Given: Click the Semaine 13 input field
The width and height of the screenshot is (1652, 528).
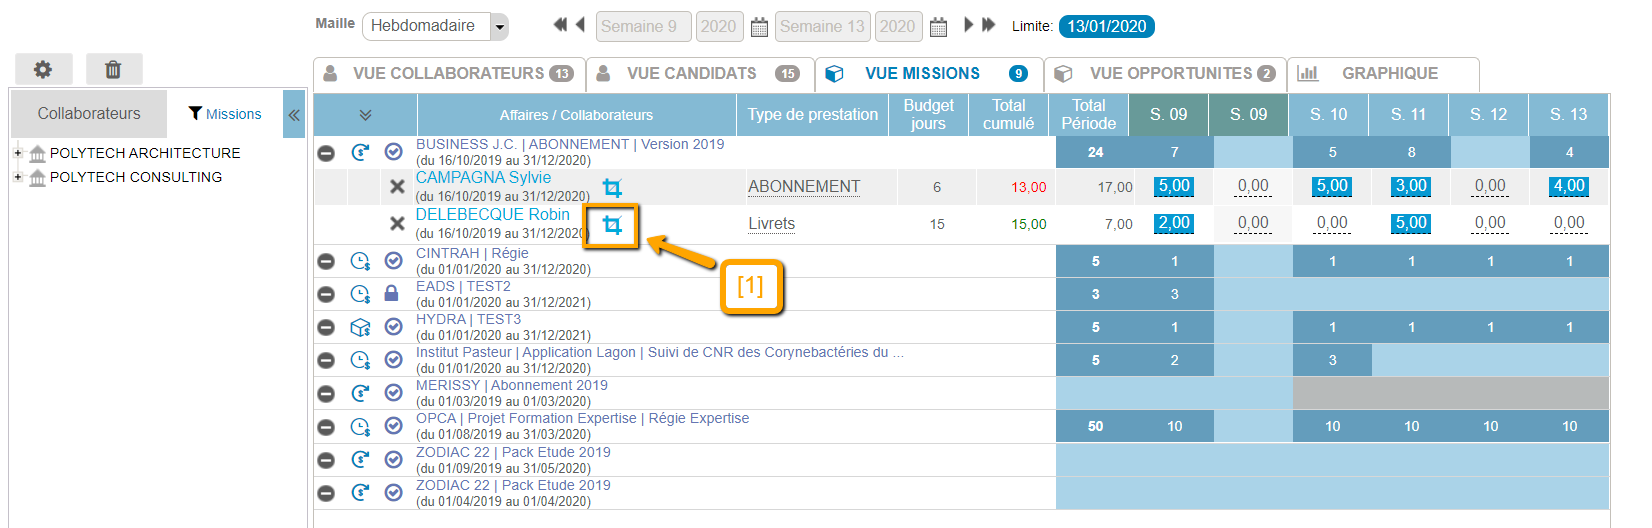Looking at the screenshot, I should tap(822, 27).
